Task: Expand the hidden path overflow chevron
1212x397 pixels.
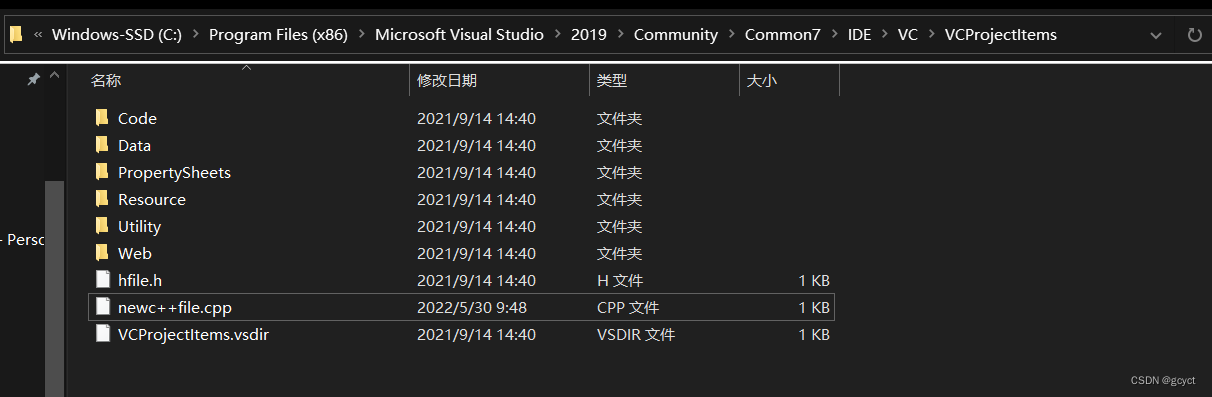Action: click(38, 35)
